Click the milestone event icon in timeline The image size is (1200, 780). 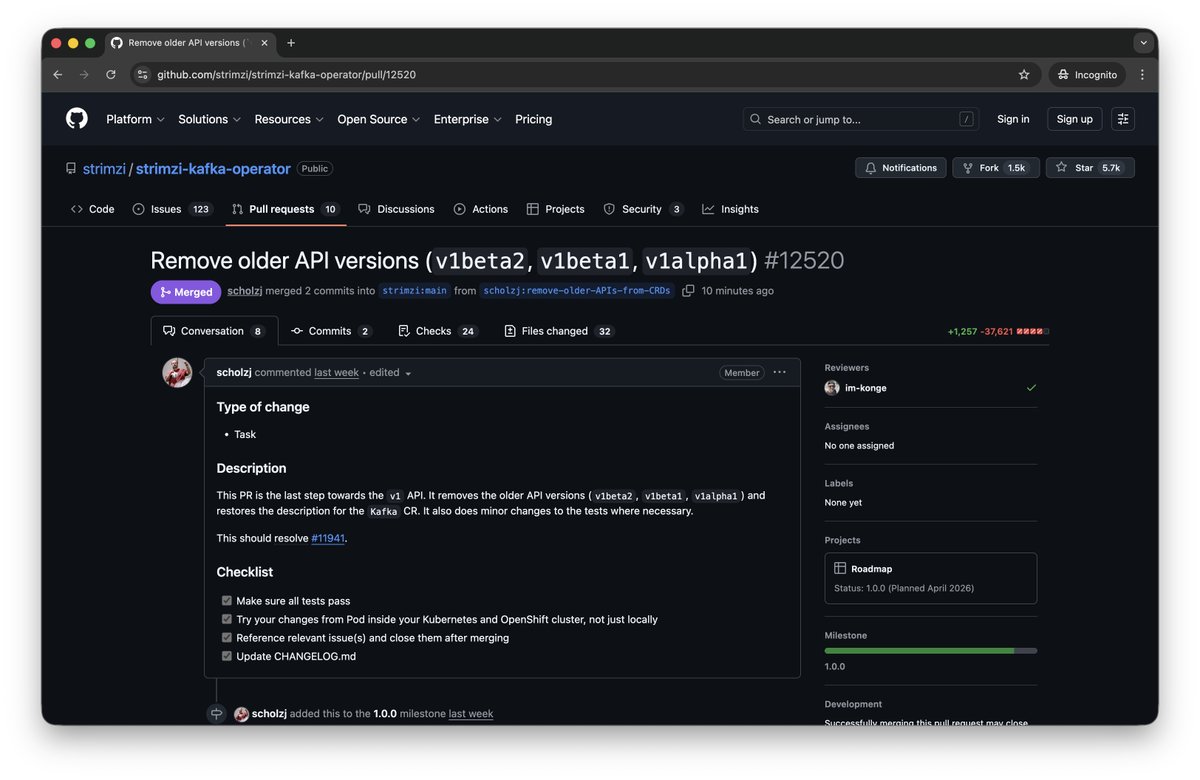click(216, 714)
